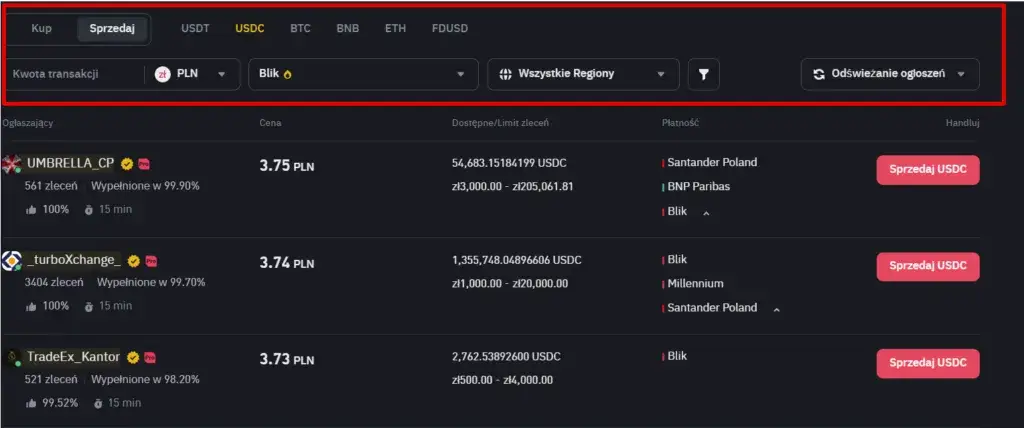1024x428 pixels.
Task: Click timer icon in _turboXchange_ row
Action: [x=89, y=306]
